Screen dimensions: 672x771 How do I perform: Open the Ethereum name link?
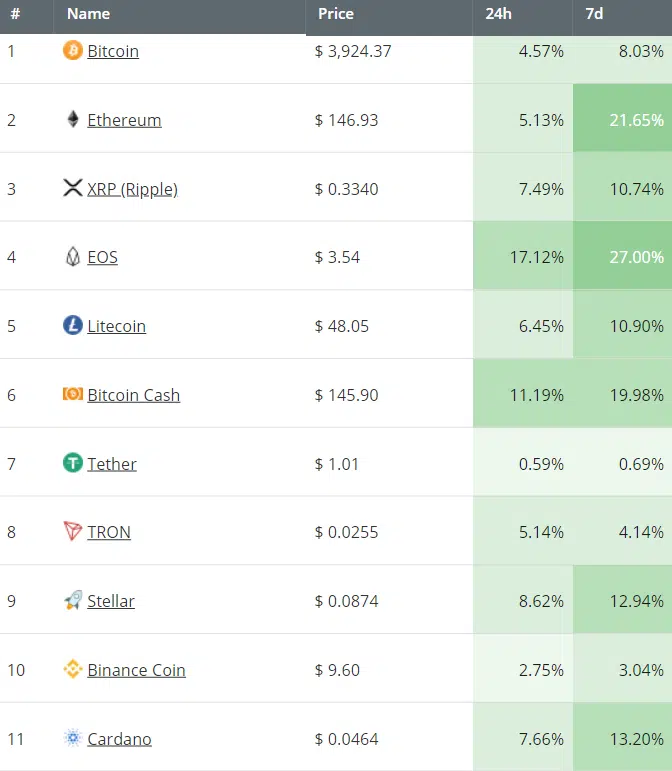(124, 120)
